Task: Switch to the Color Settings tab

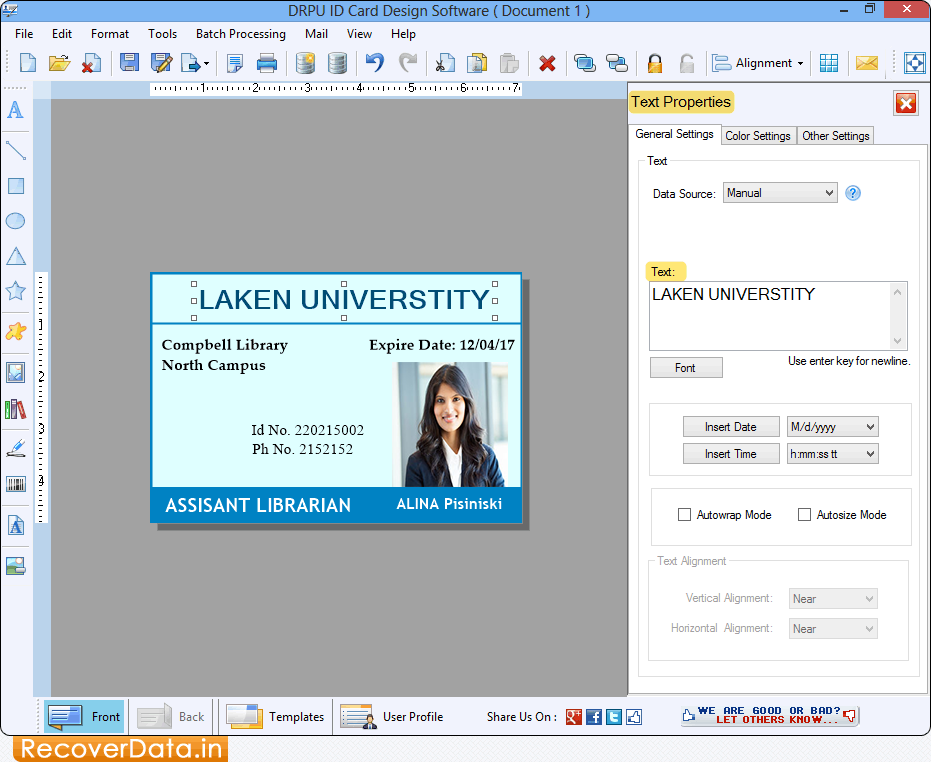Action: click(758, 135)
